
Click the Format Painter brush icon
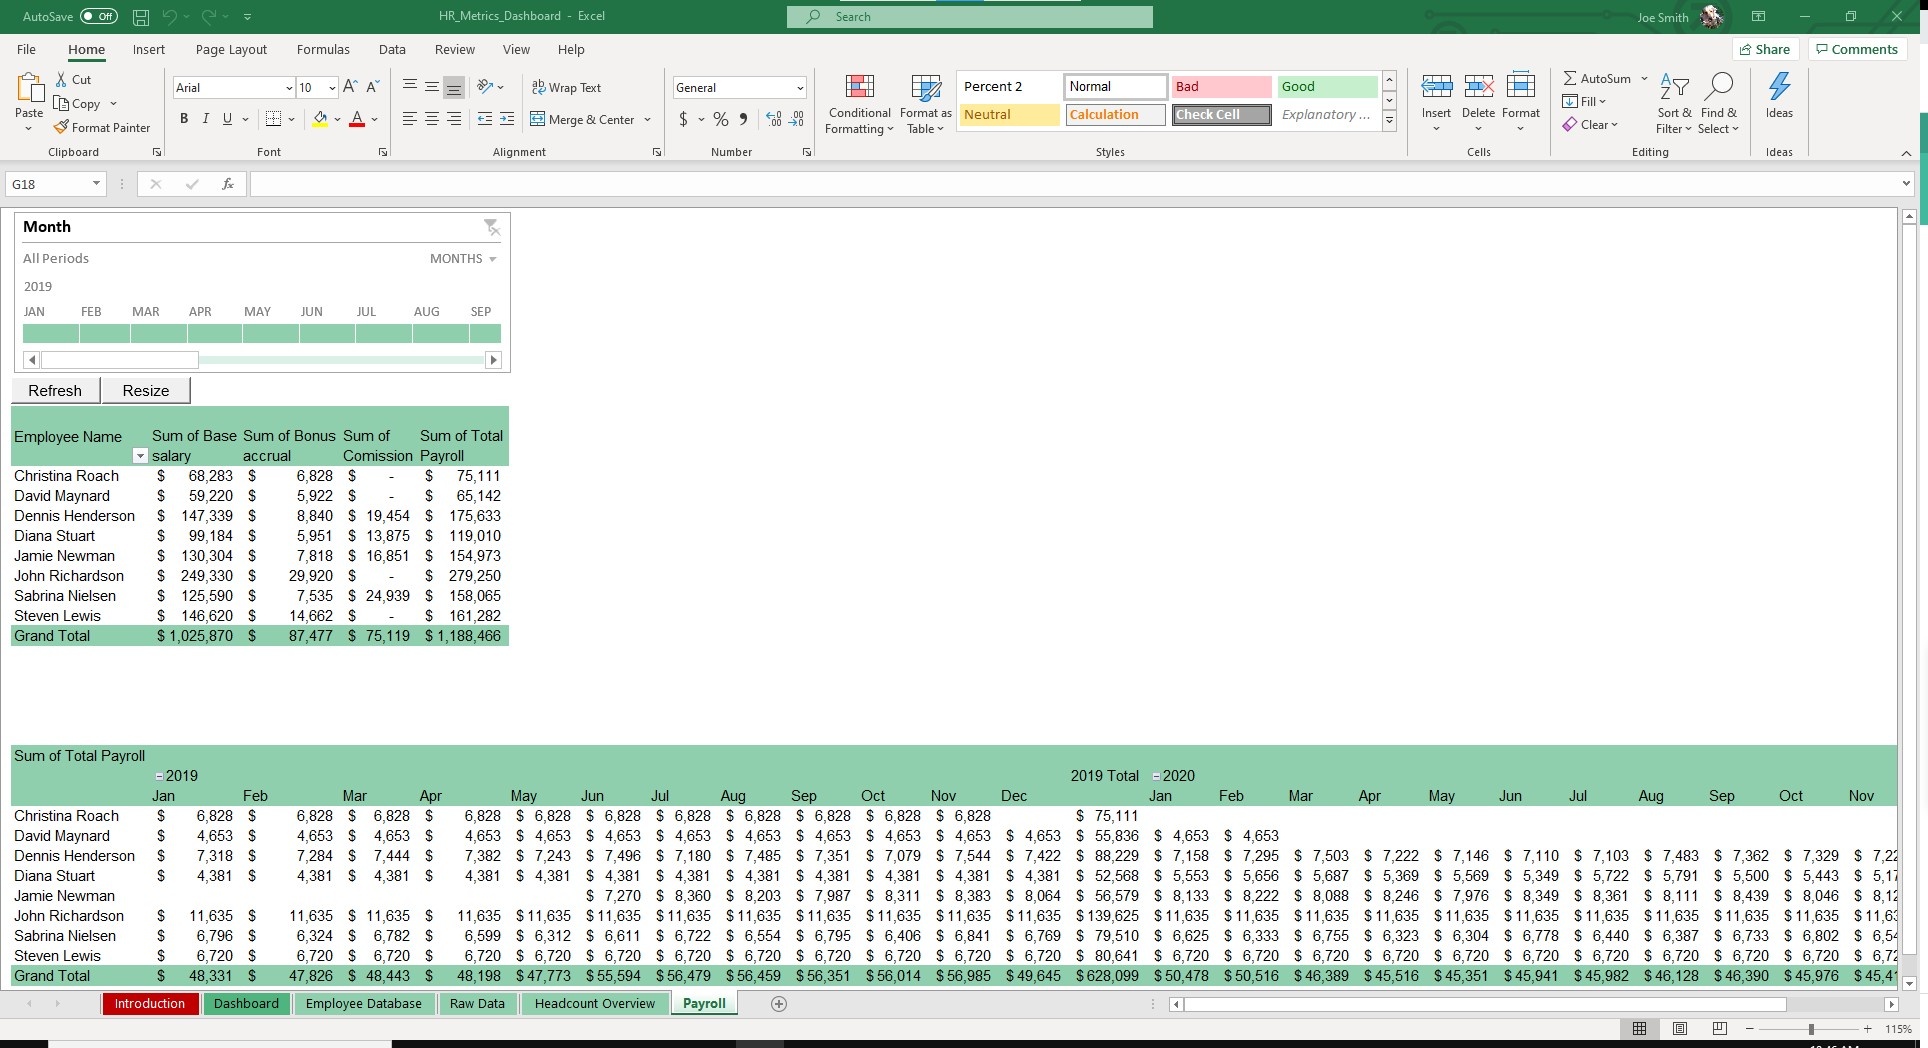tap(61, 127)
